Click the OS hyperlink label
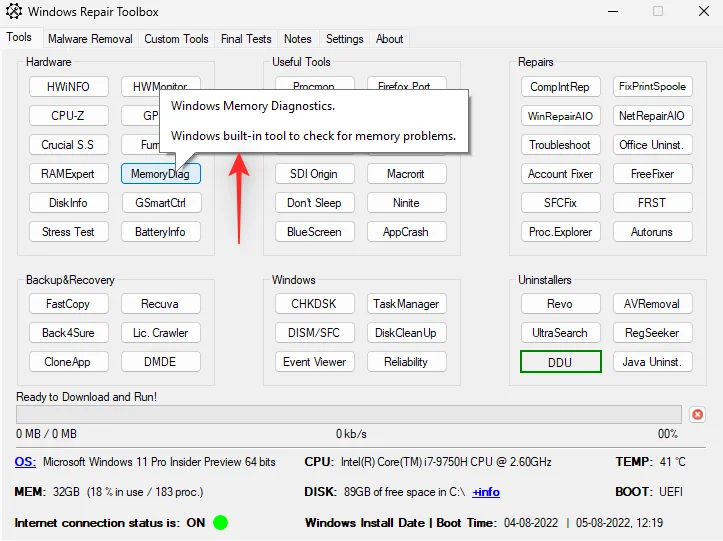723x541 pixels. pyautogui.click(x=25, y=462)
